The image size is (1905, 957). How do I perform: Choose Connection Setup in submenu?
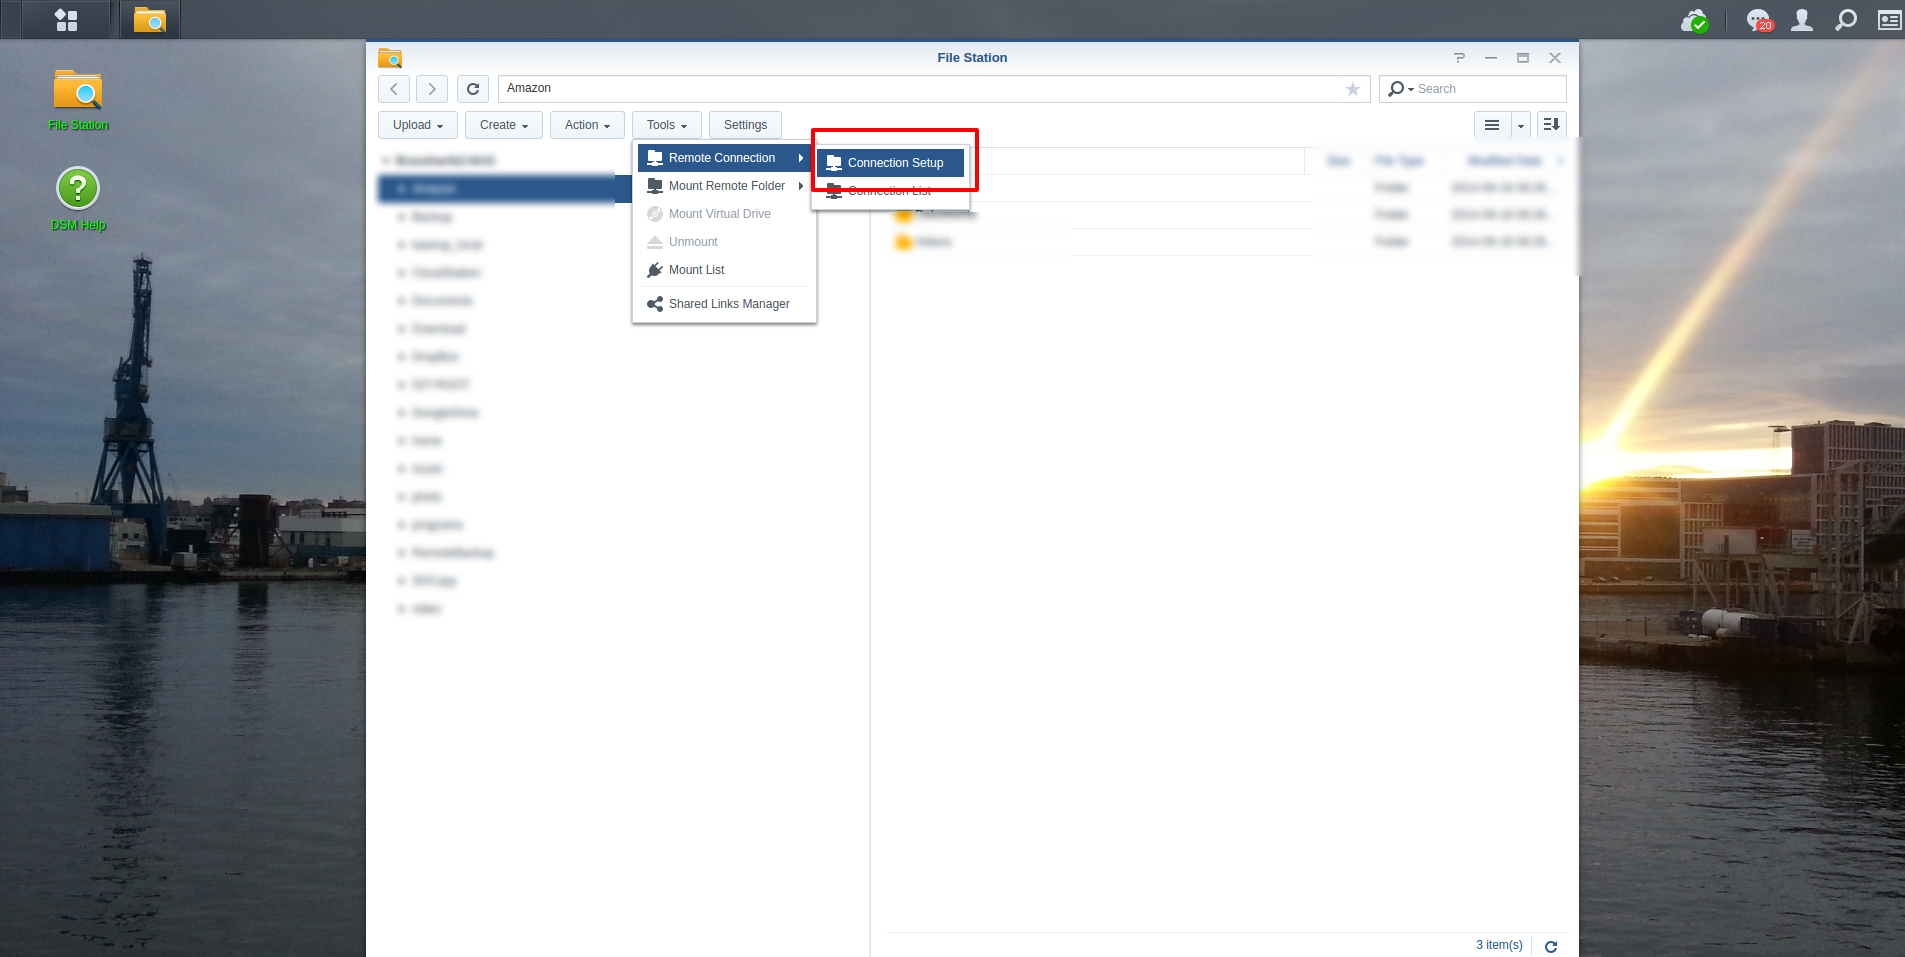pos(891,163)
